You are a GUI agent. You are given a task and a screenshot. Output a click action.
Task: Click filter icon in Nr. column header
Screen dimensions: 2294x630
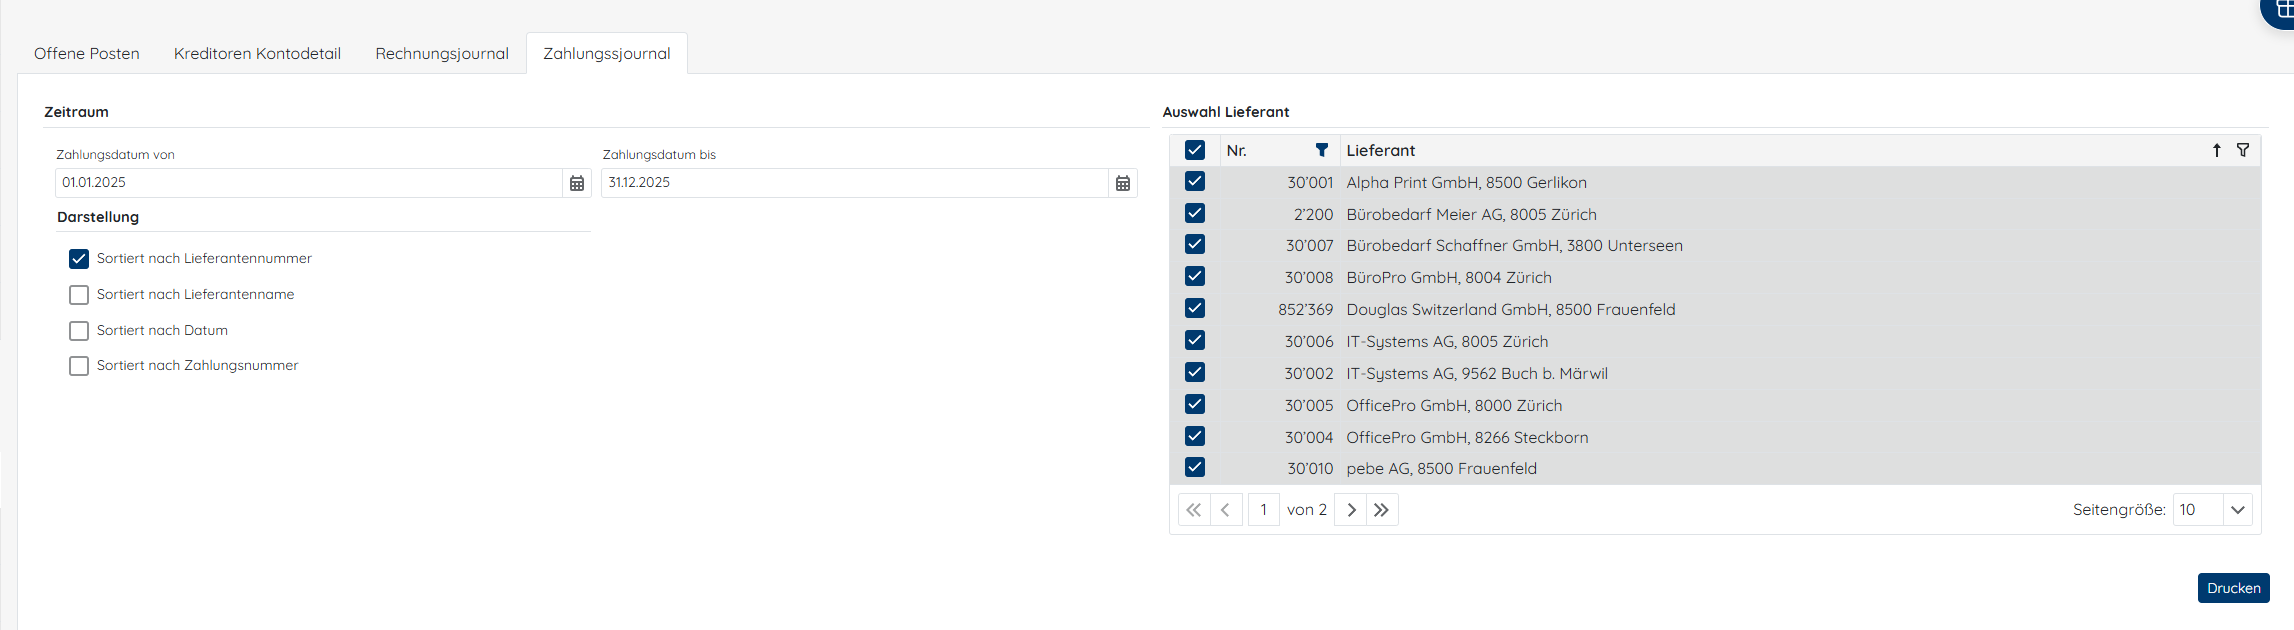(1321, 150)
